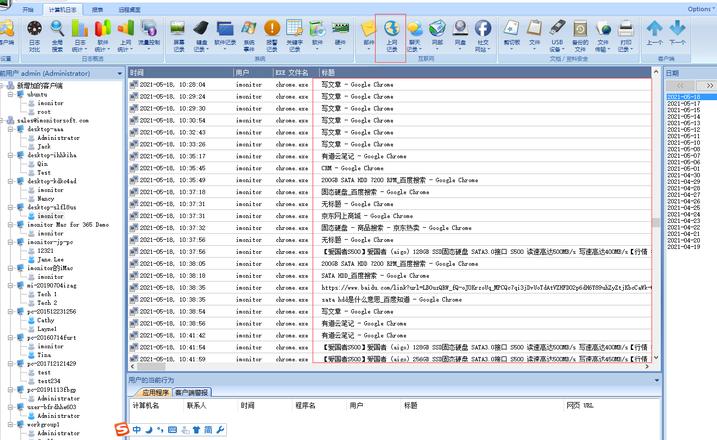This screenshot has width=717, height=440.
Task: View 键盘记录 keyboard records
Action: (201, 36)
